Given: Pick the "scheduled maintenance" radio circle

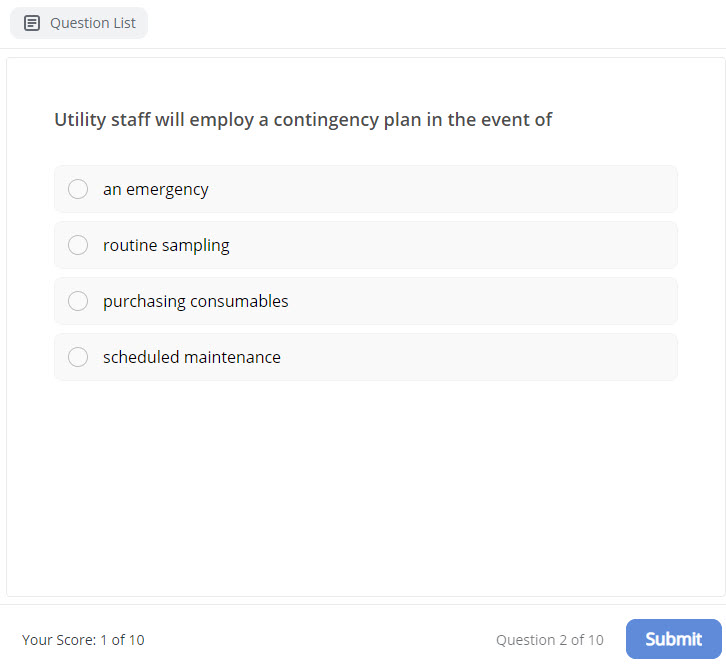Looking at the screenshot, I should pyautogui.click(x=78, y=357).
